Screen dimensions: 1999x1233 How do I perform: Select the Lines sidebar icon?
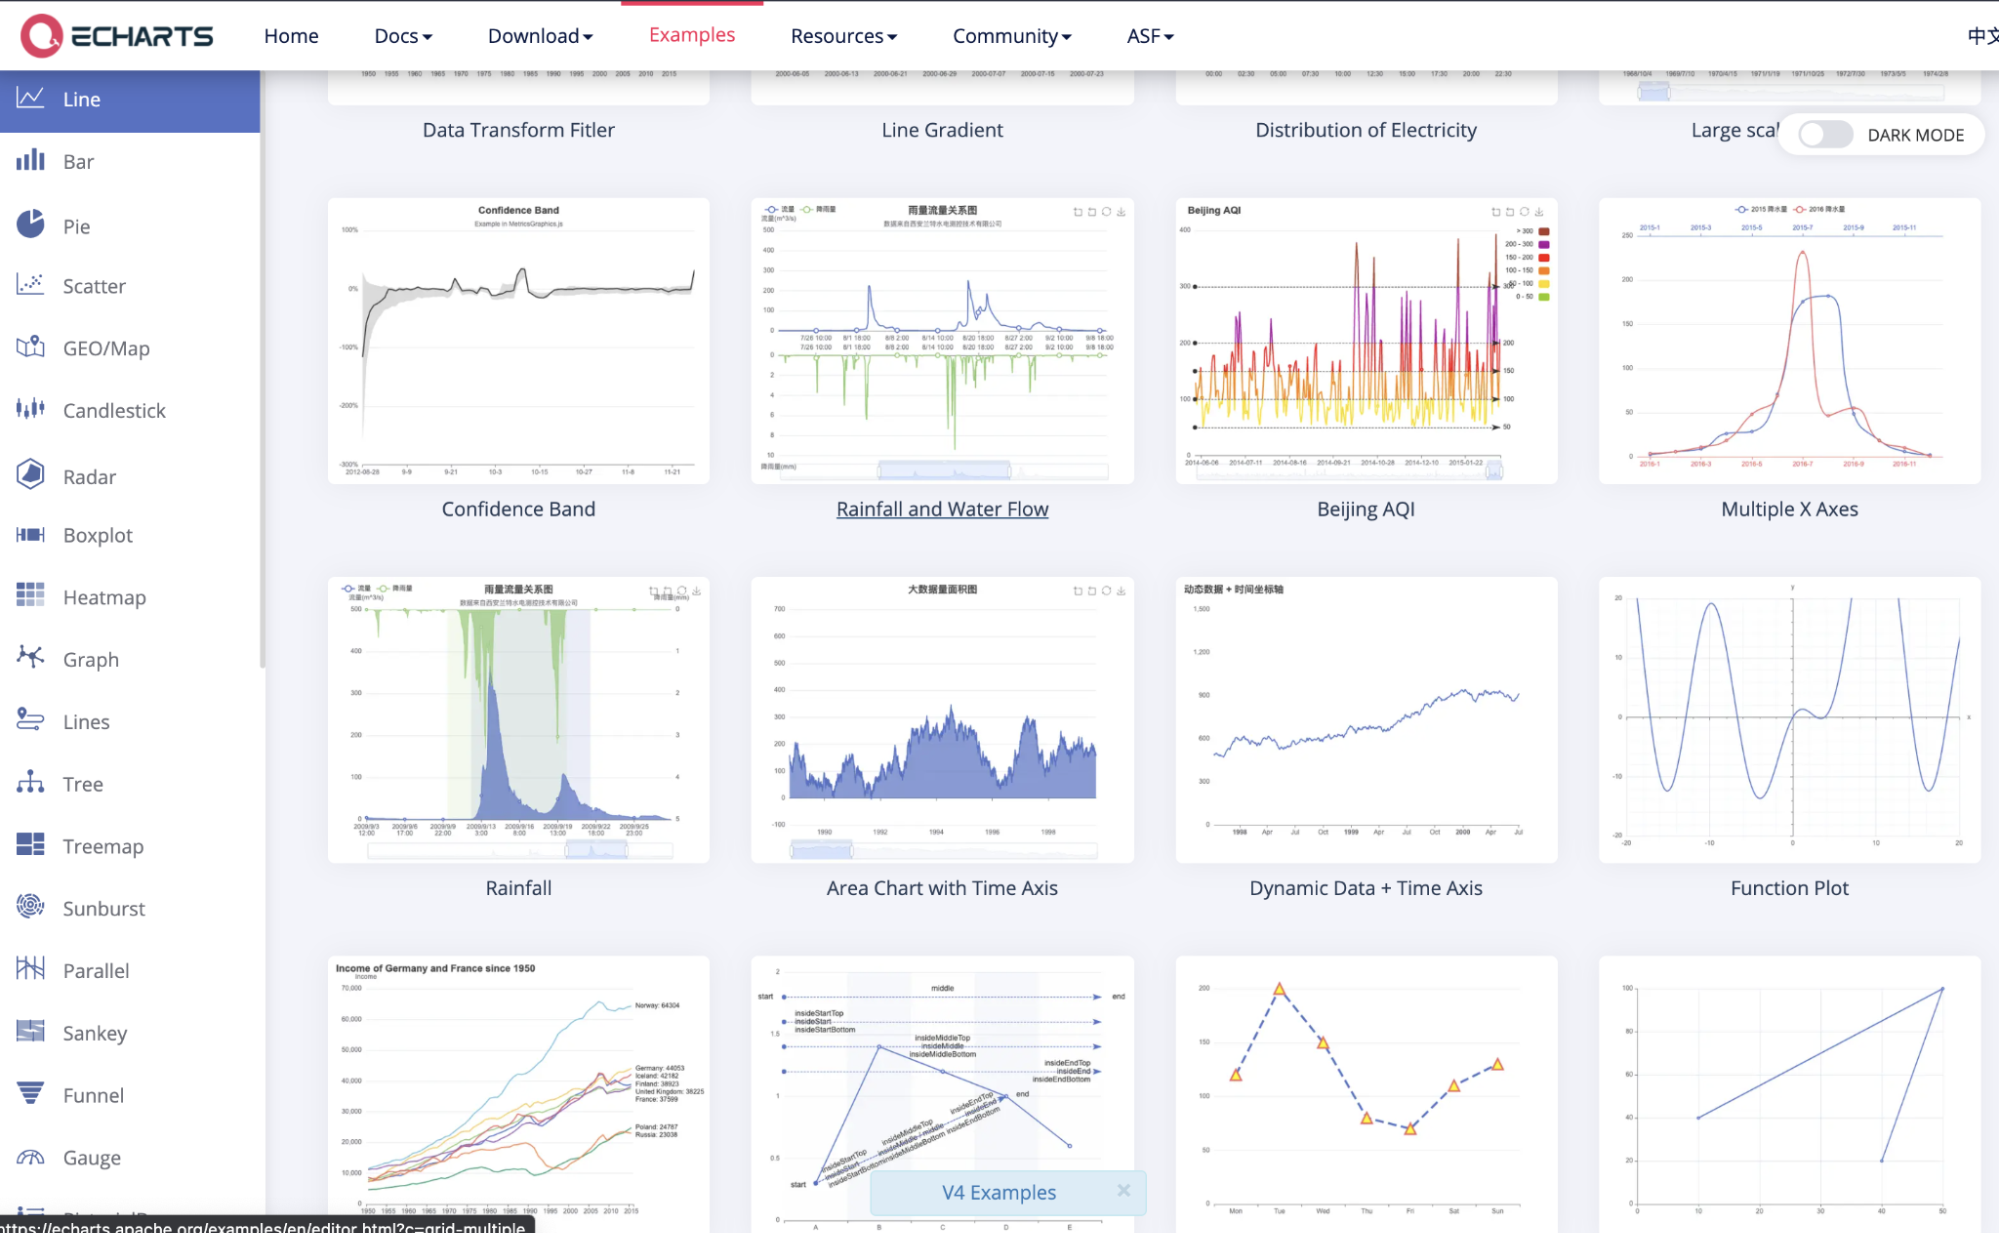30,720
